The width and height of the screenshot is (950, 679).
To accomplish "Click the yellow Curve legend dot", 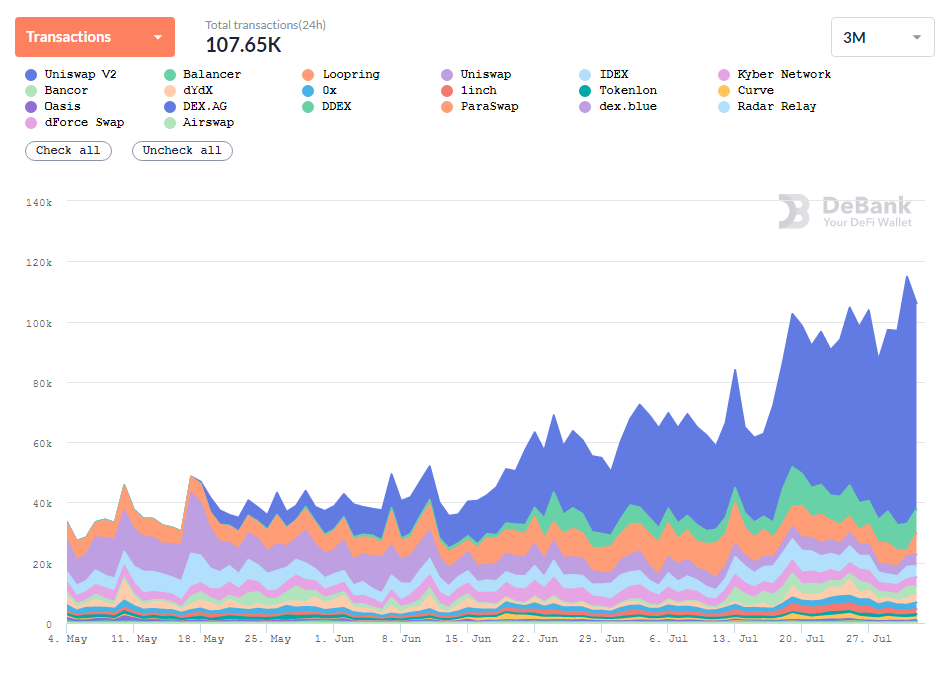I will [724, 91].
